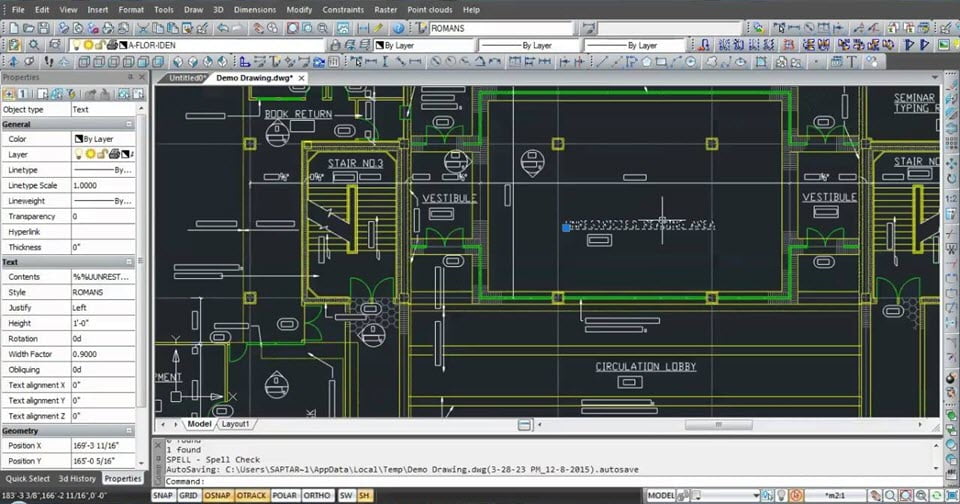Toggle ORTHO mode in status bar
960x504 pixels.
click(x=317, y=495)
